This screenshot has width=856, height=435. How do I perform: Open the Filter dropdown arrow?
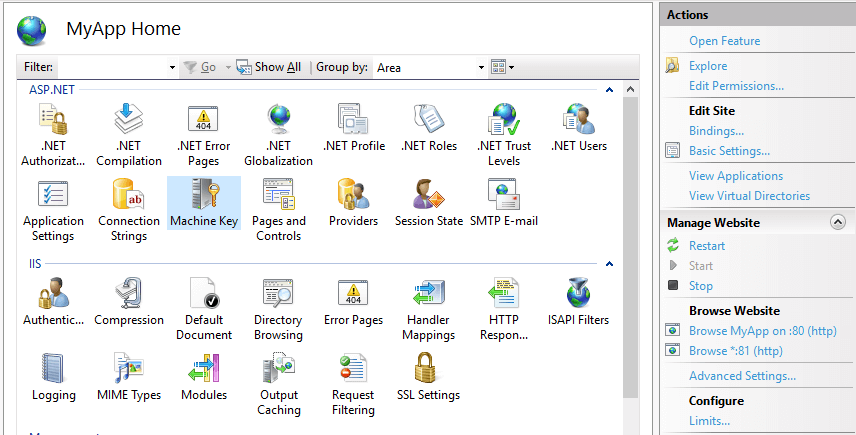[x=172, y=68]
